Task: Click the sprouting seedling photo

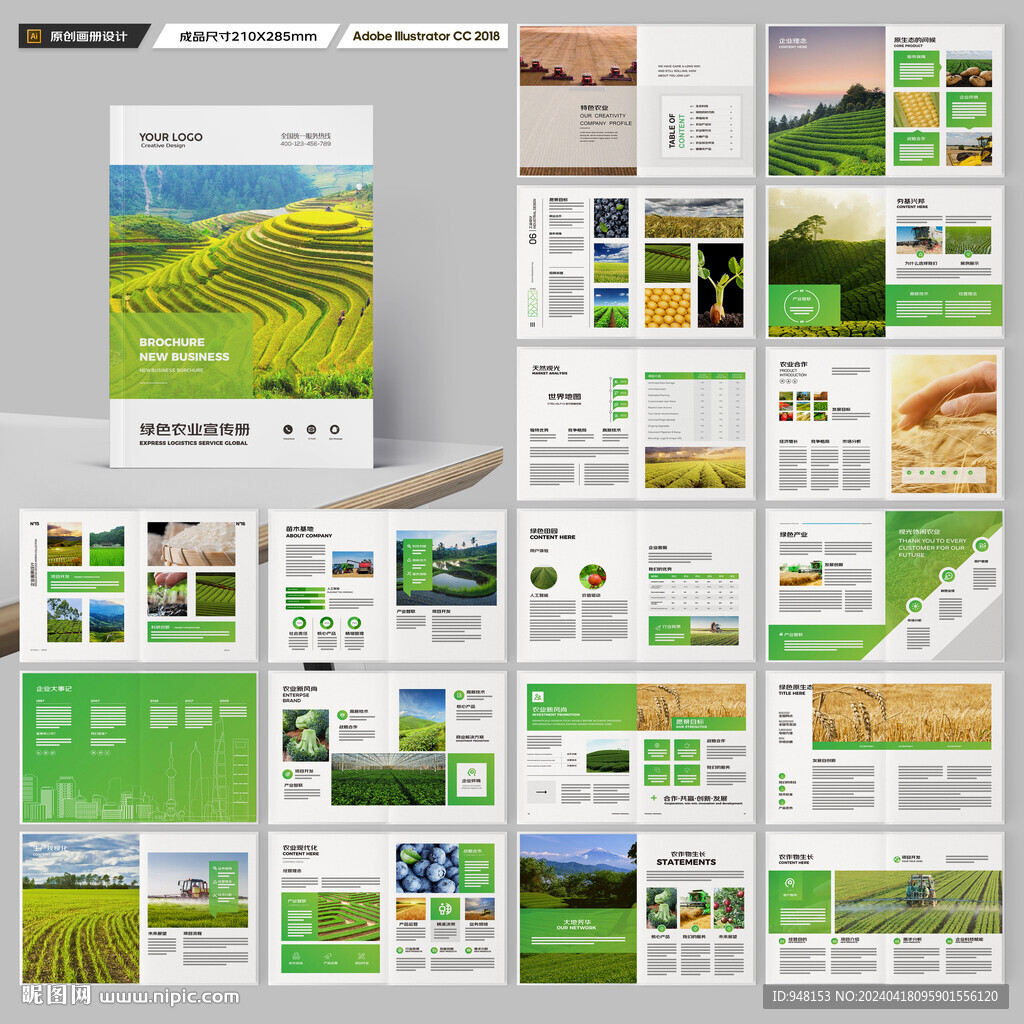Action: coord(720,285)
